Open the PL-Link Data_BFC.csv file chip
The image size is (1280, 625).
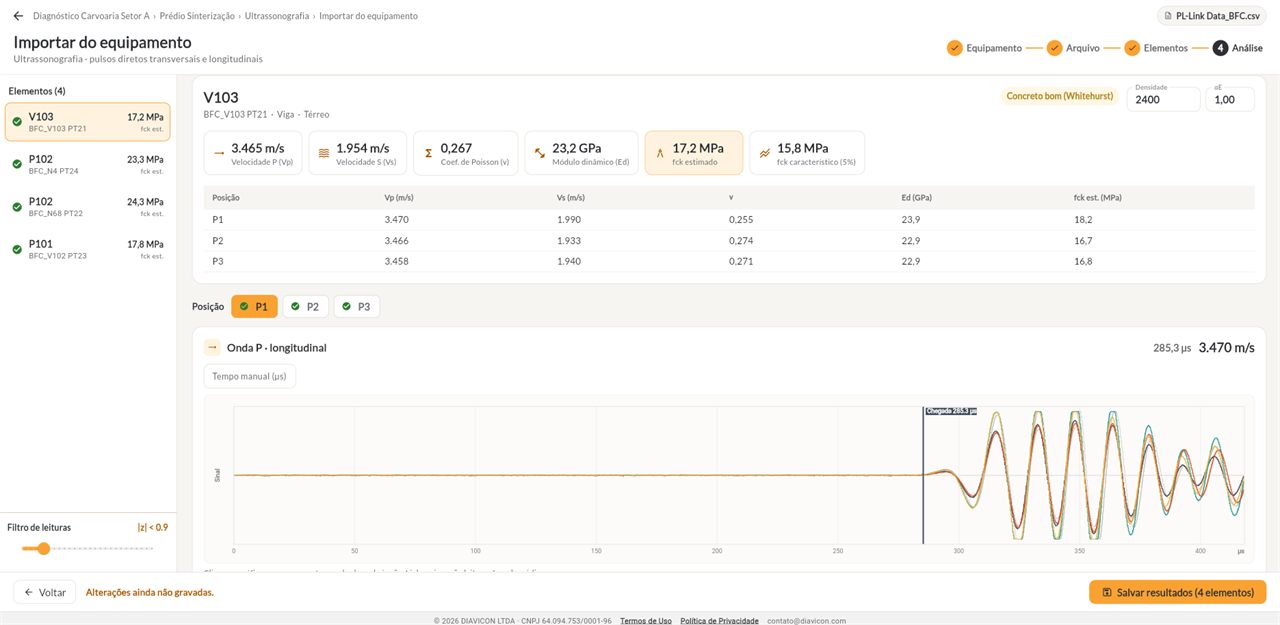(x=1211, y=16)
